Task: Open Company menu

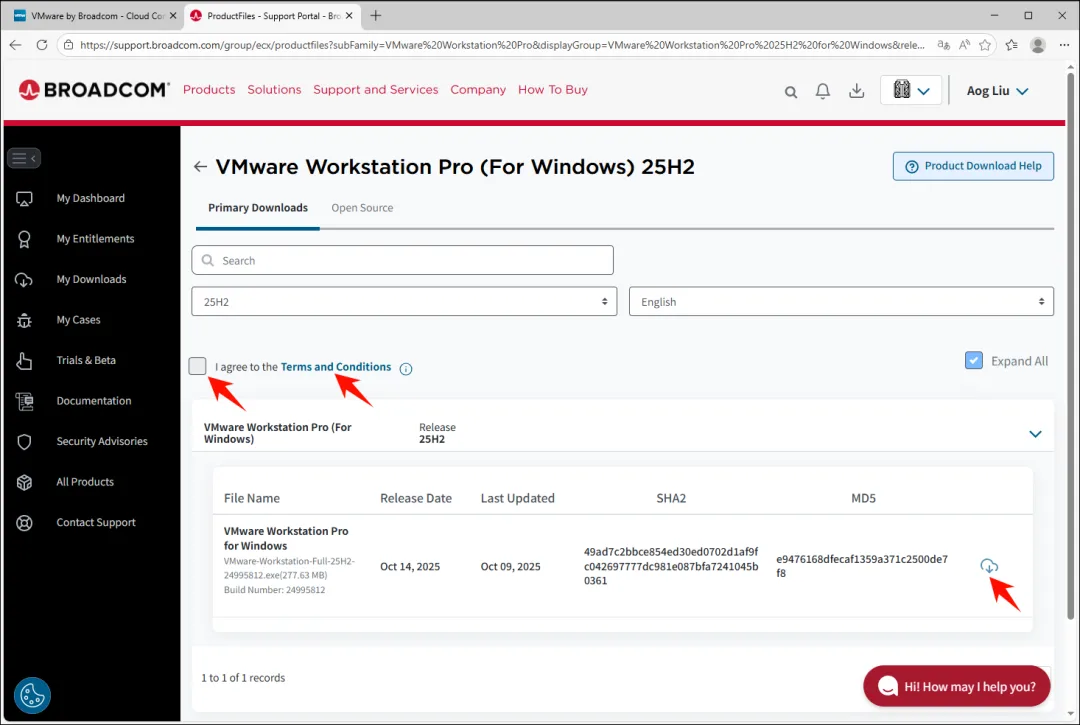Action: click(x=478, y=90)
